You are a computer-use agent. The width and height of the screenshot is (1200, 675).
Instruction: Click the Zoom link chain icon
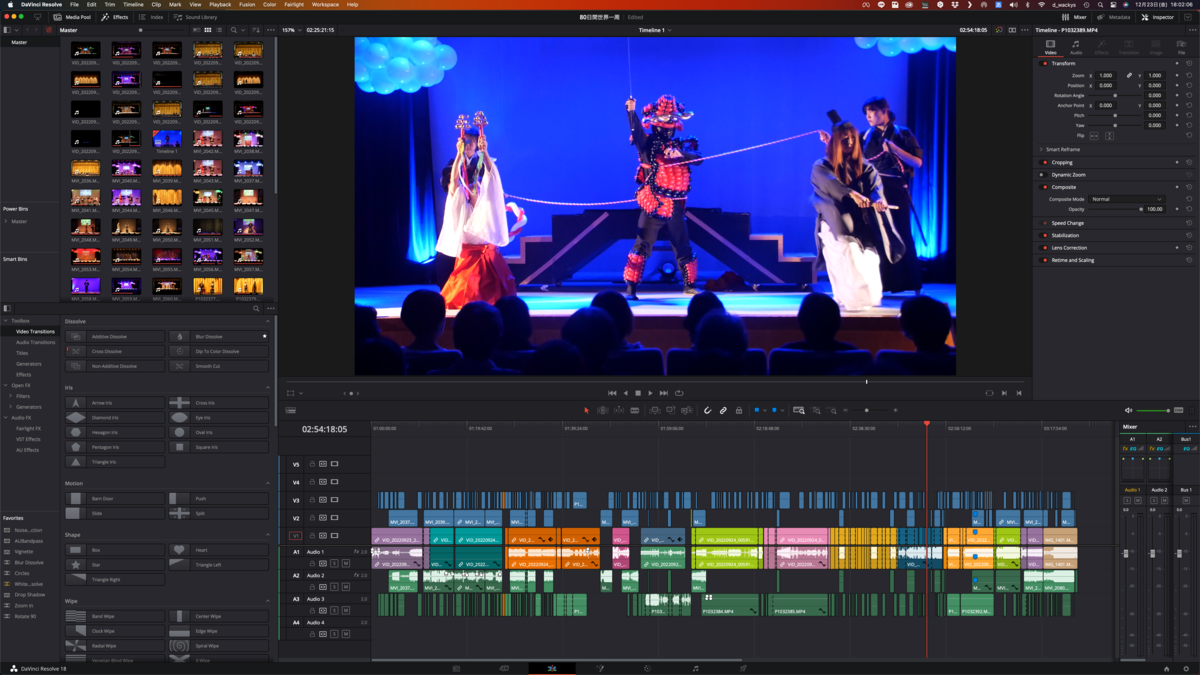(x=1129, y=75)
